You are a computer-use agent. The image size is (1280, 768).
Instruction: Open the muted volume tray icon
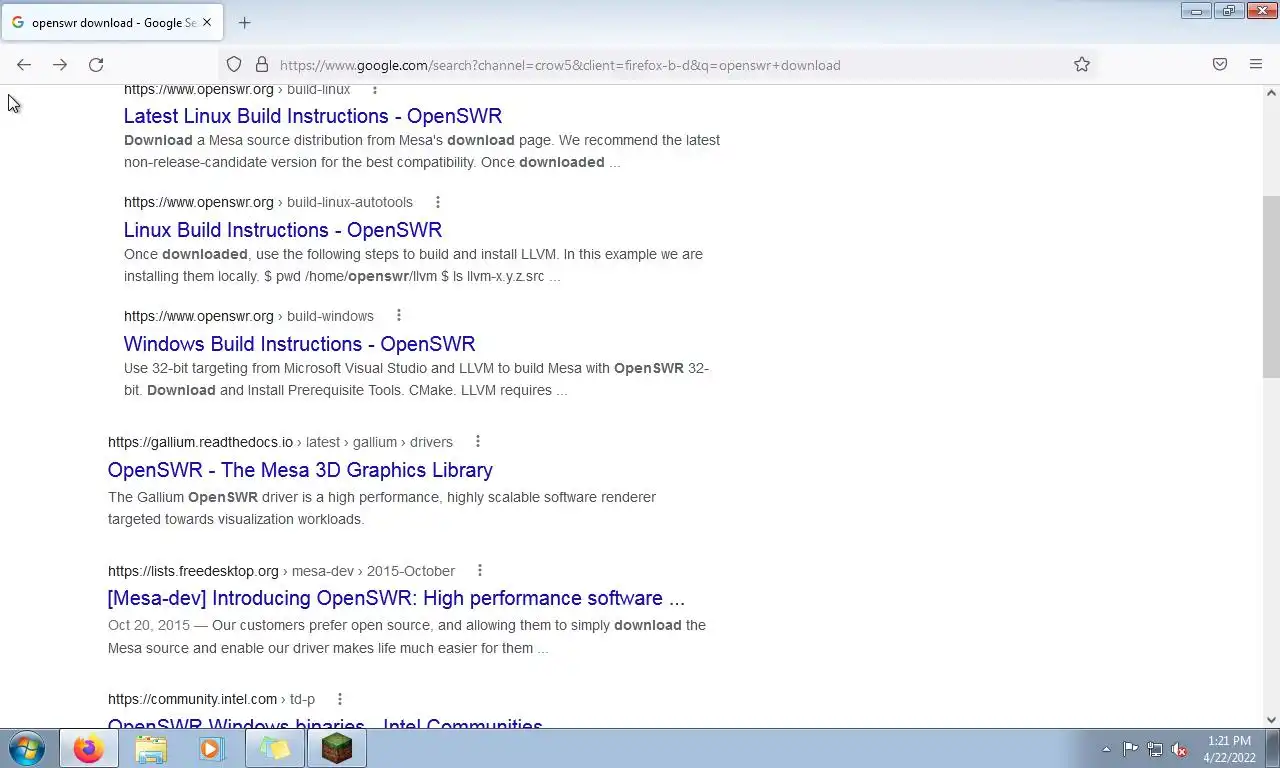coord(1179,749)
